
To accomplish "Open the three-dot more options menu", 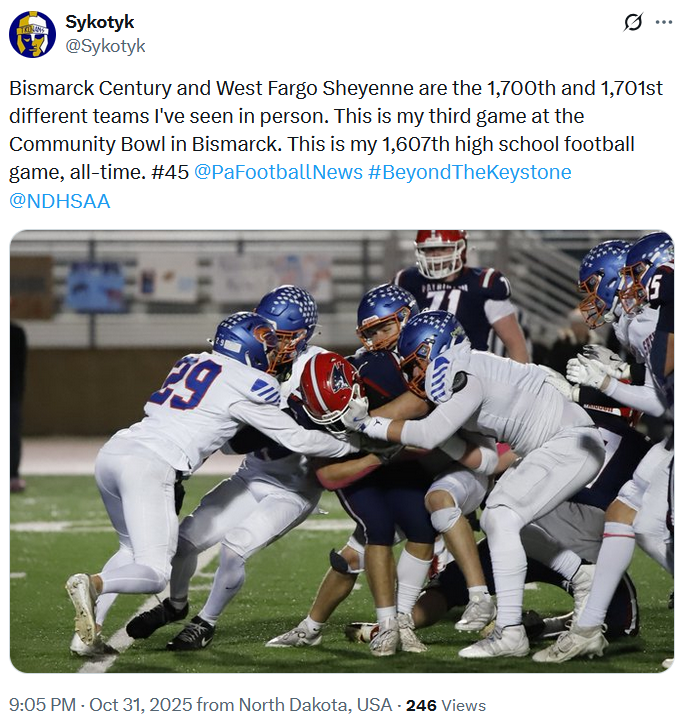I will click(x=663, y=22).
